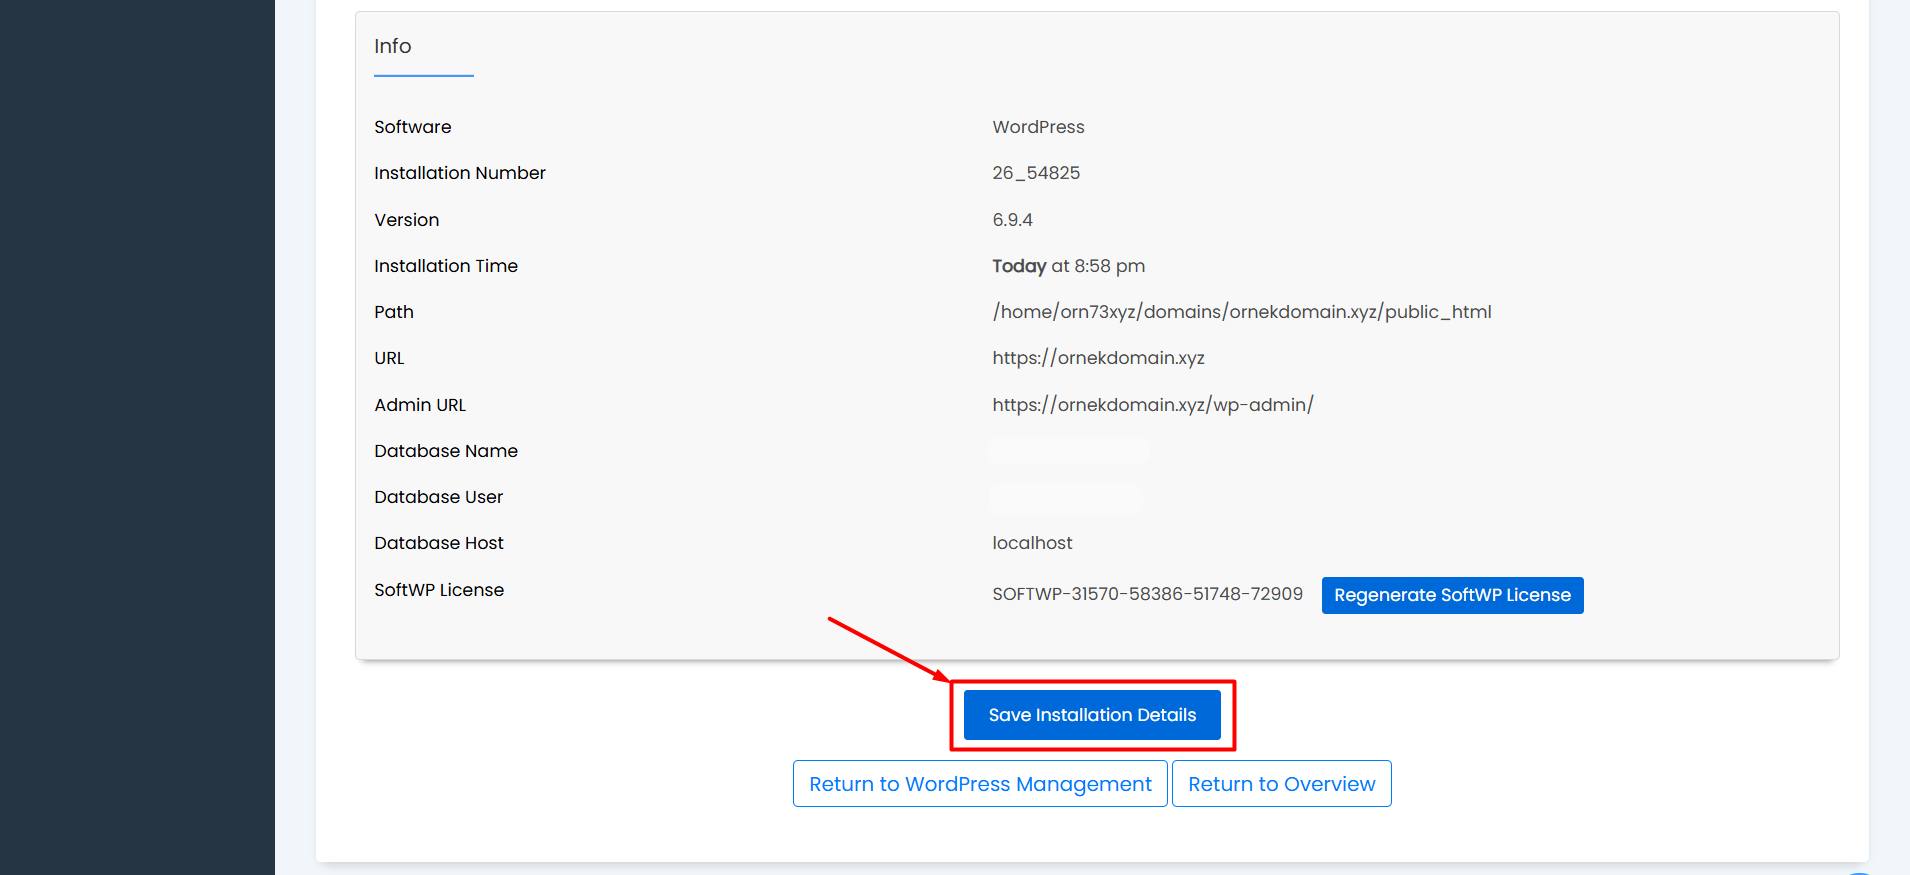Click the wp-admin Admin URL value
Screen dimensions: 1910x875
pos(1152,405)
